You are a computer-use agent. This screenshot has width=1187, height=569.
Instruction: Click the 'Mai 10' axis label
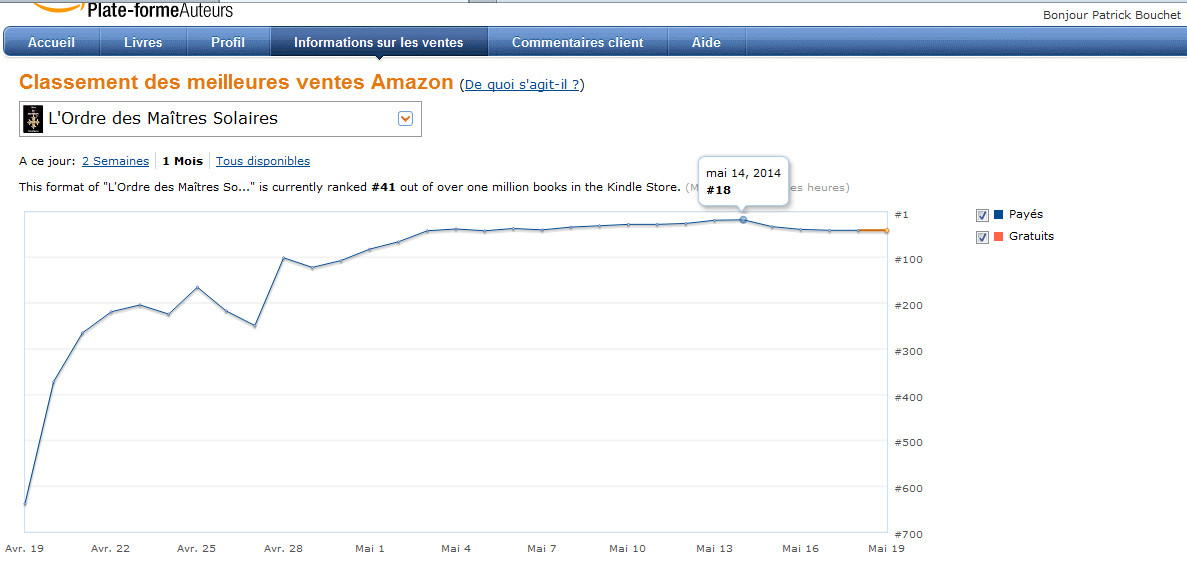click(x=628, y=548)
